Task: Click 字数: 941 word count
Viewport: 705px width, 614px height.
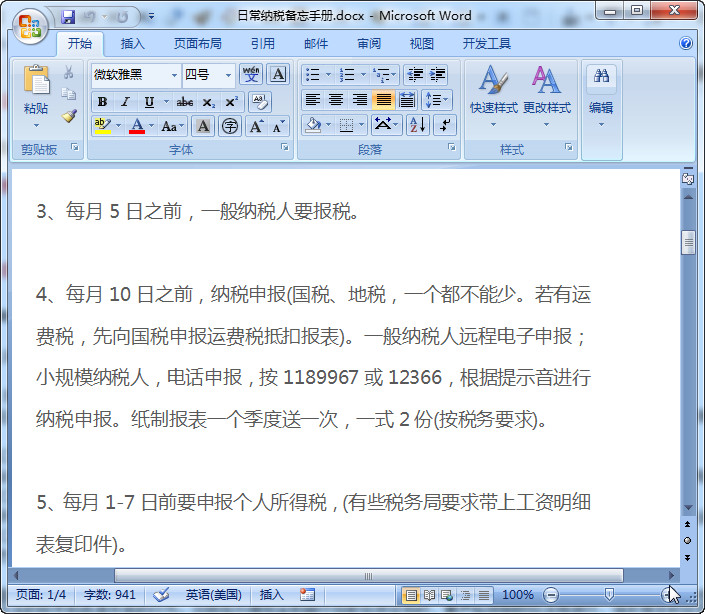Action: tap(110, 595)
